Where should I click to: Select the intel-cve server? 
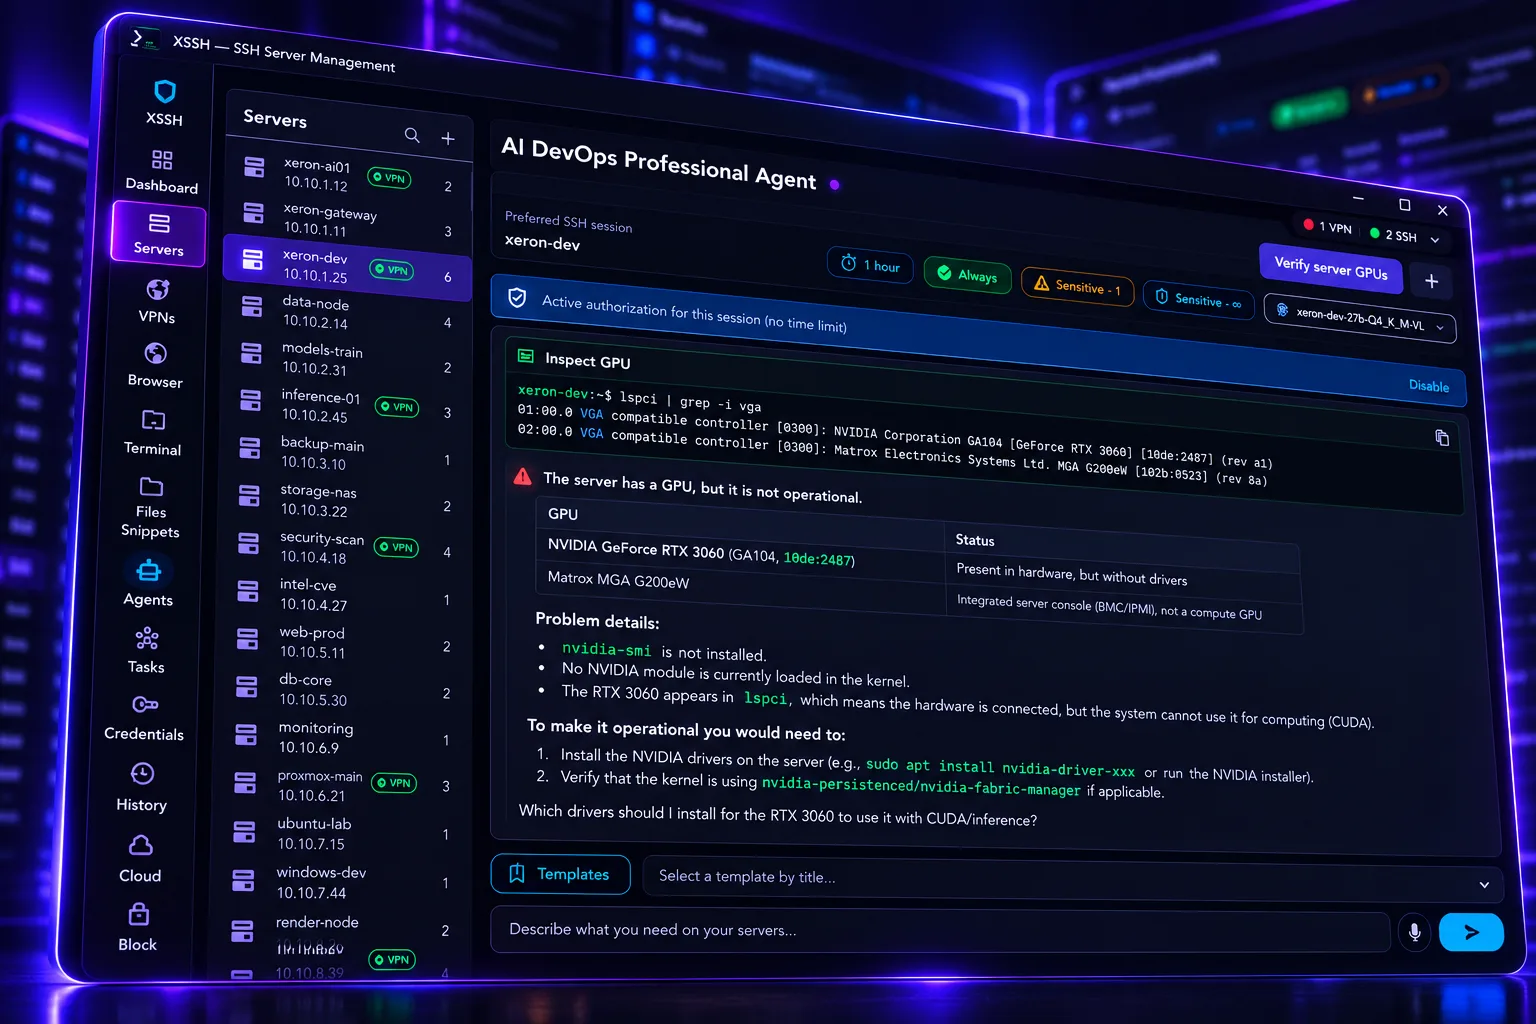point(345,594)
